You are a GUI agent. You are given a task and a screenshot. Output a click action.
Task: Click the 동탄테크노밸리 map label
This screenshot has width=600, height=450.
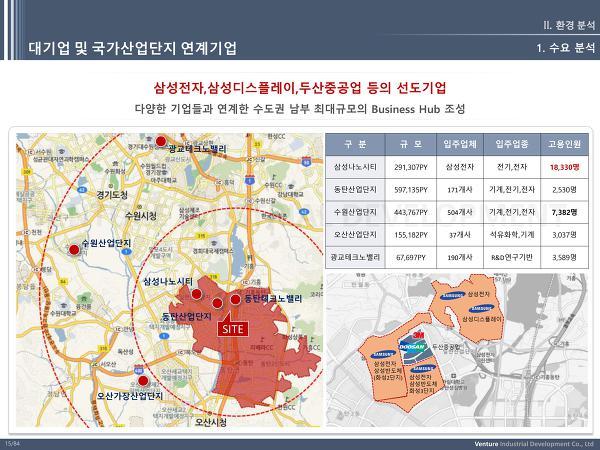coord(273,298)
